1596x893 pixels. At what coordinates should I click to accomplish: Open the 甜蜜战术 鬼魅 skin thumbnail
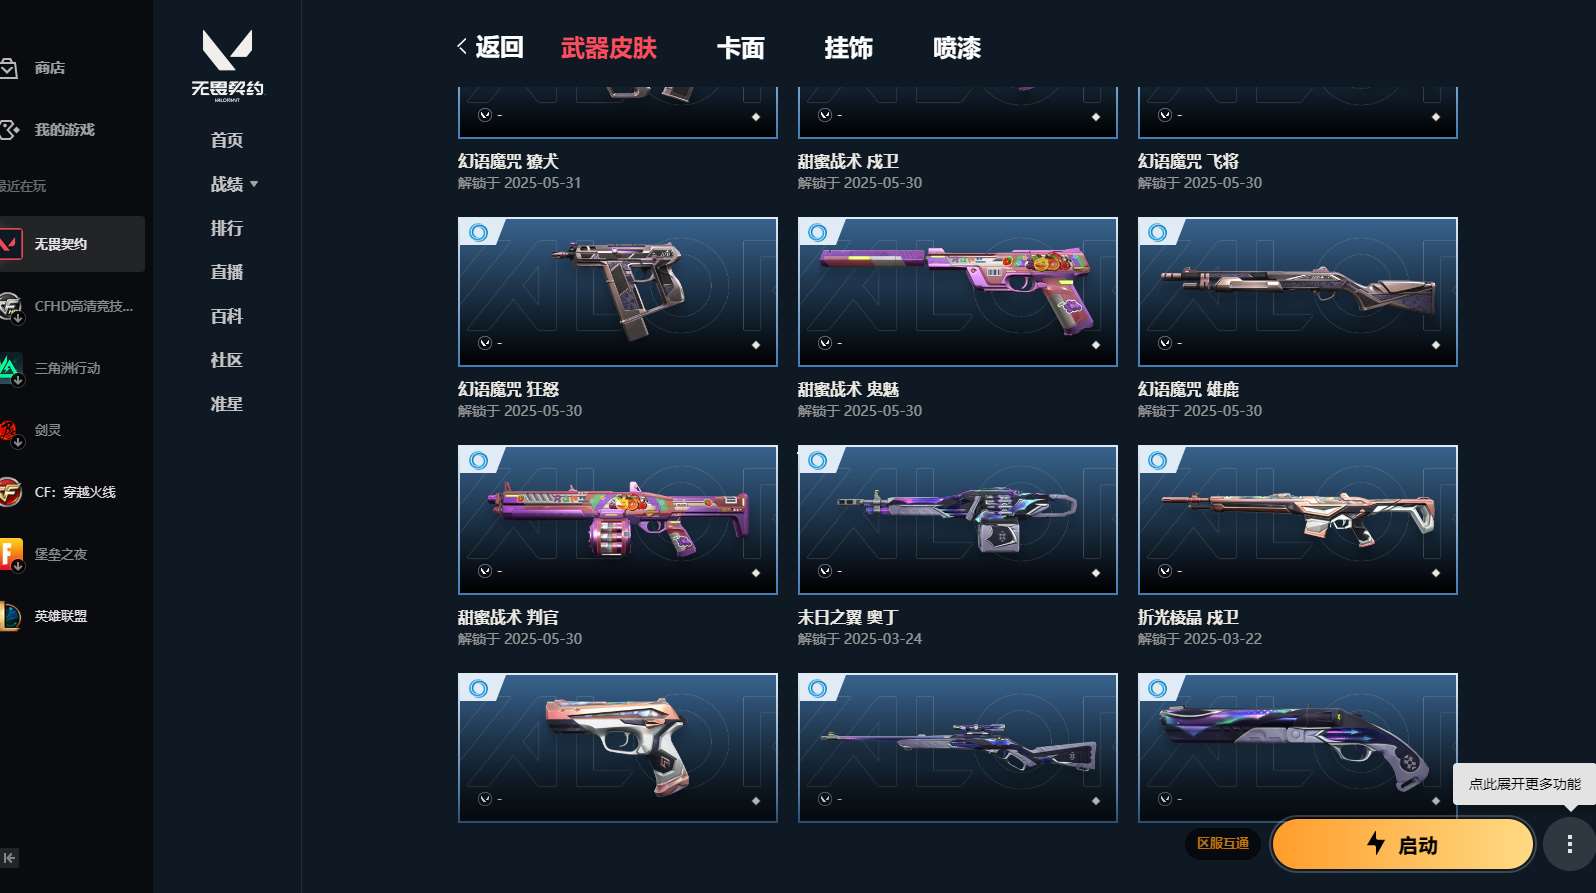tap(957, 292)
